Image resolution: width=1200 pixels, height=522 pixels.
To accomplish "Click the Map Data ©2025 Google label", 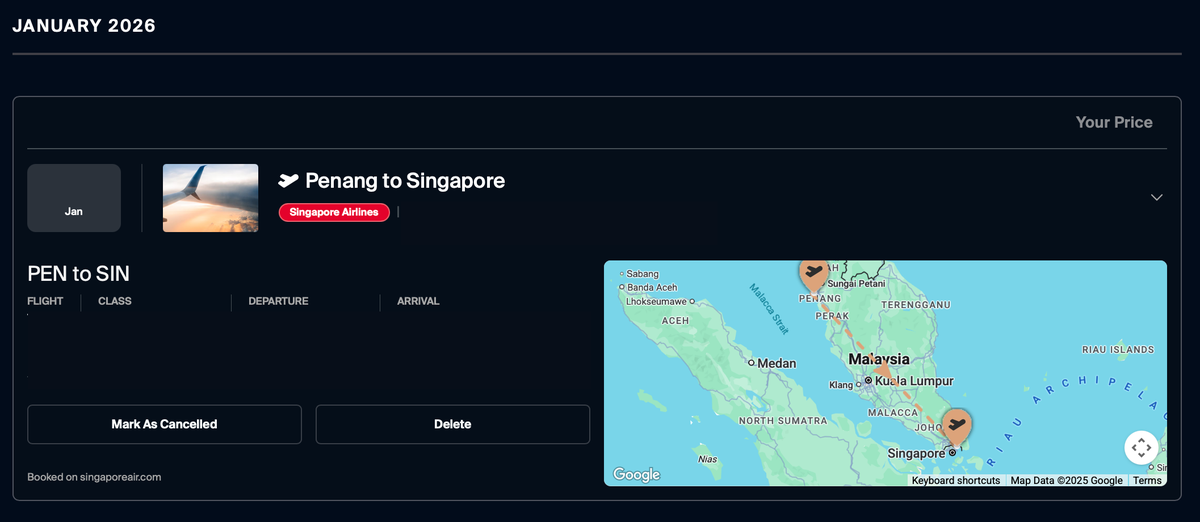I will pyautogui.click(x=1066, y=481).
